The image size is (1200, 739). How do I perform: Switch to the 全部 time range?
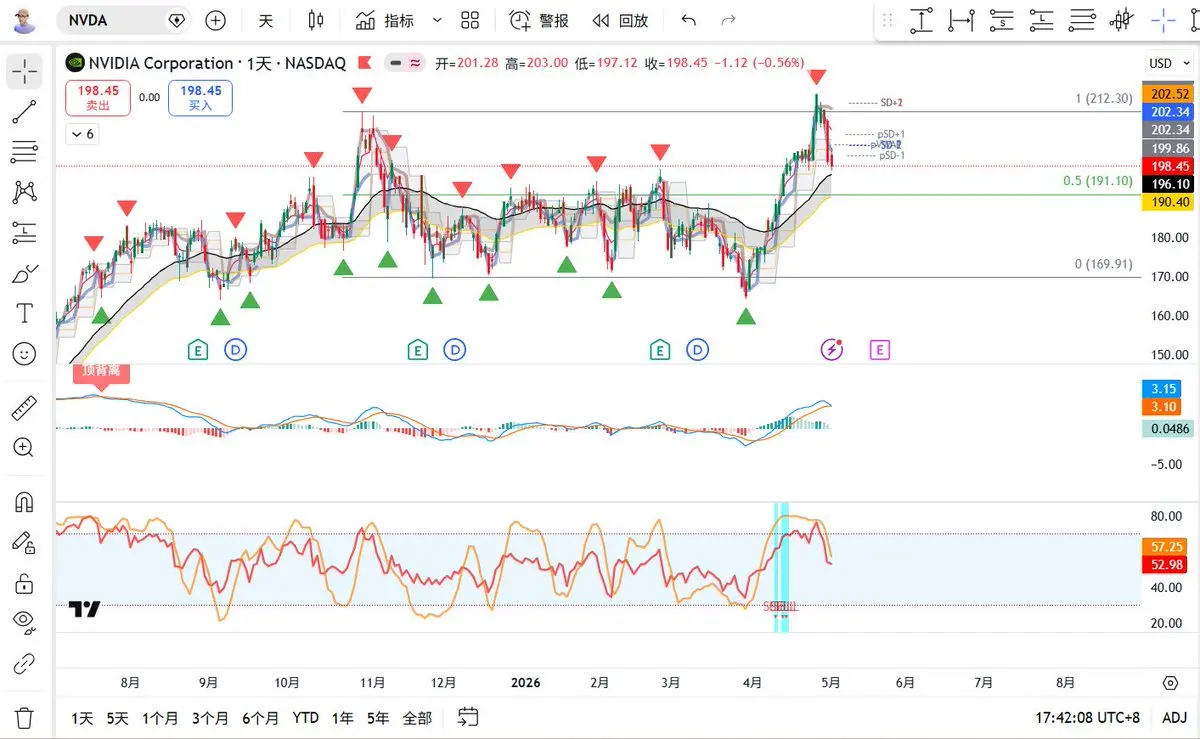click(x=417, y=718)
